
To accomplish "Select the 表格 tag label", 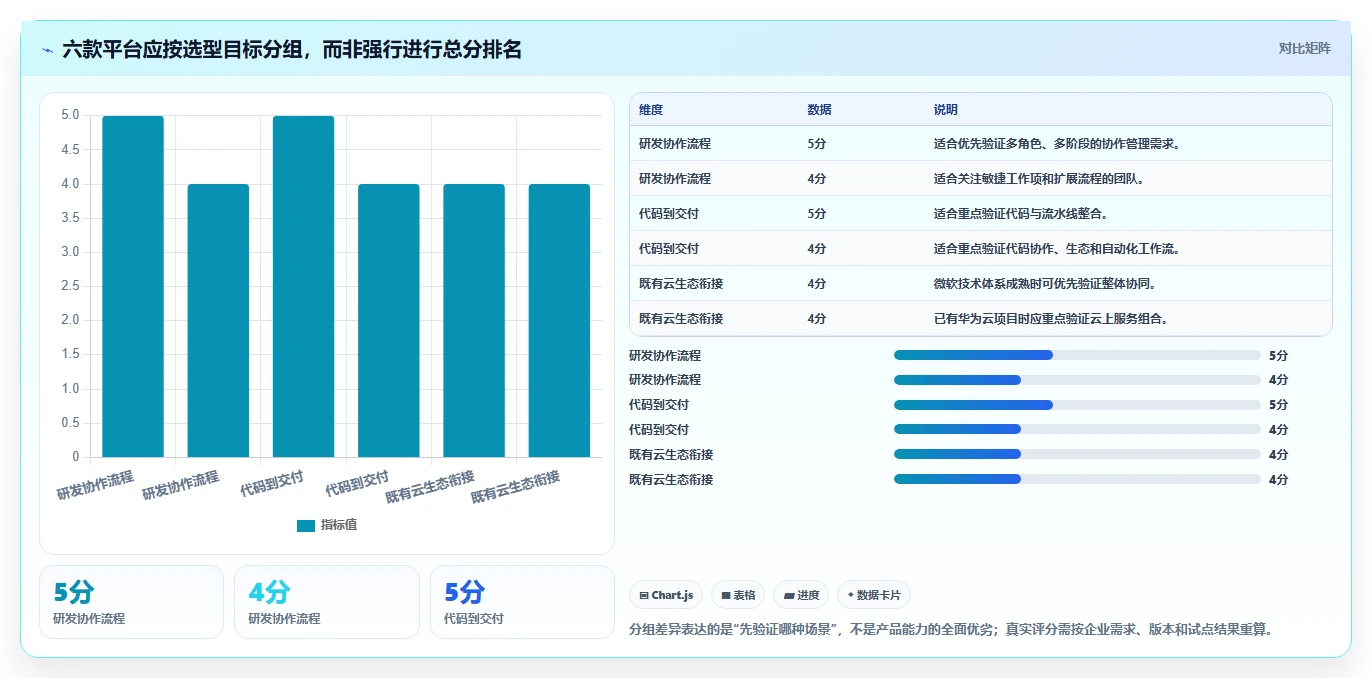I will pyautogui.click(x=744, y=595).
